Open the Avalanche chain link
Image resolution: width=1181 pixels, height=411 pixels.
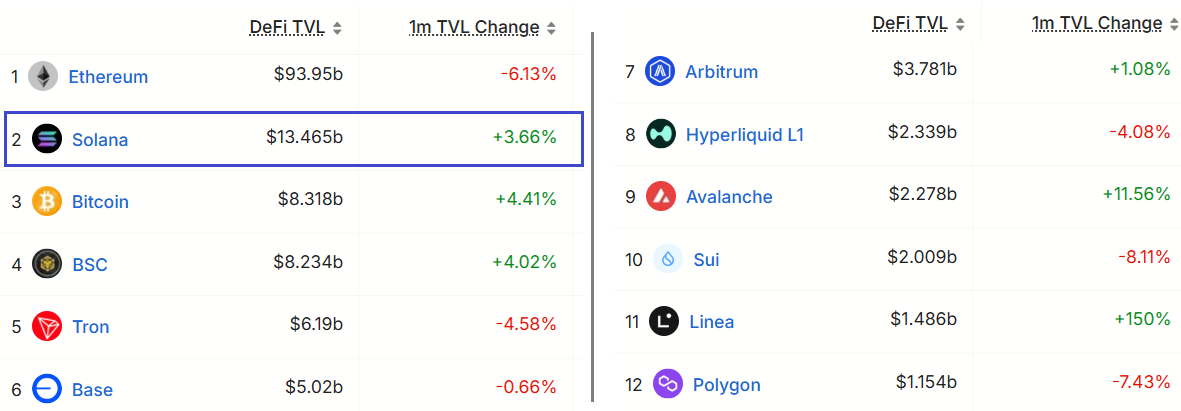coord(729,197)
